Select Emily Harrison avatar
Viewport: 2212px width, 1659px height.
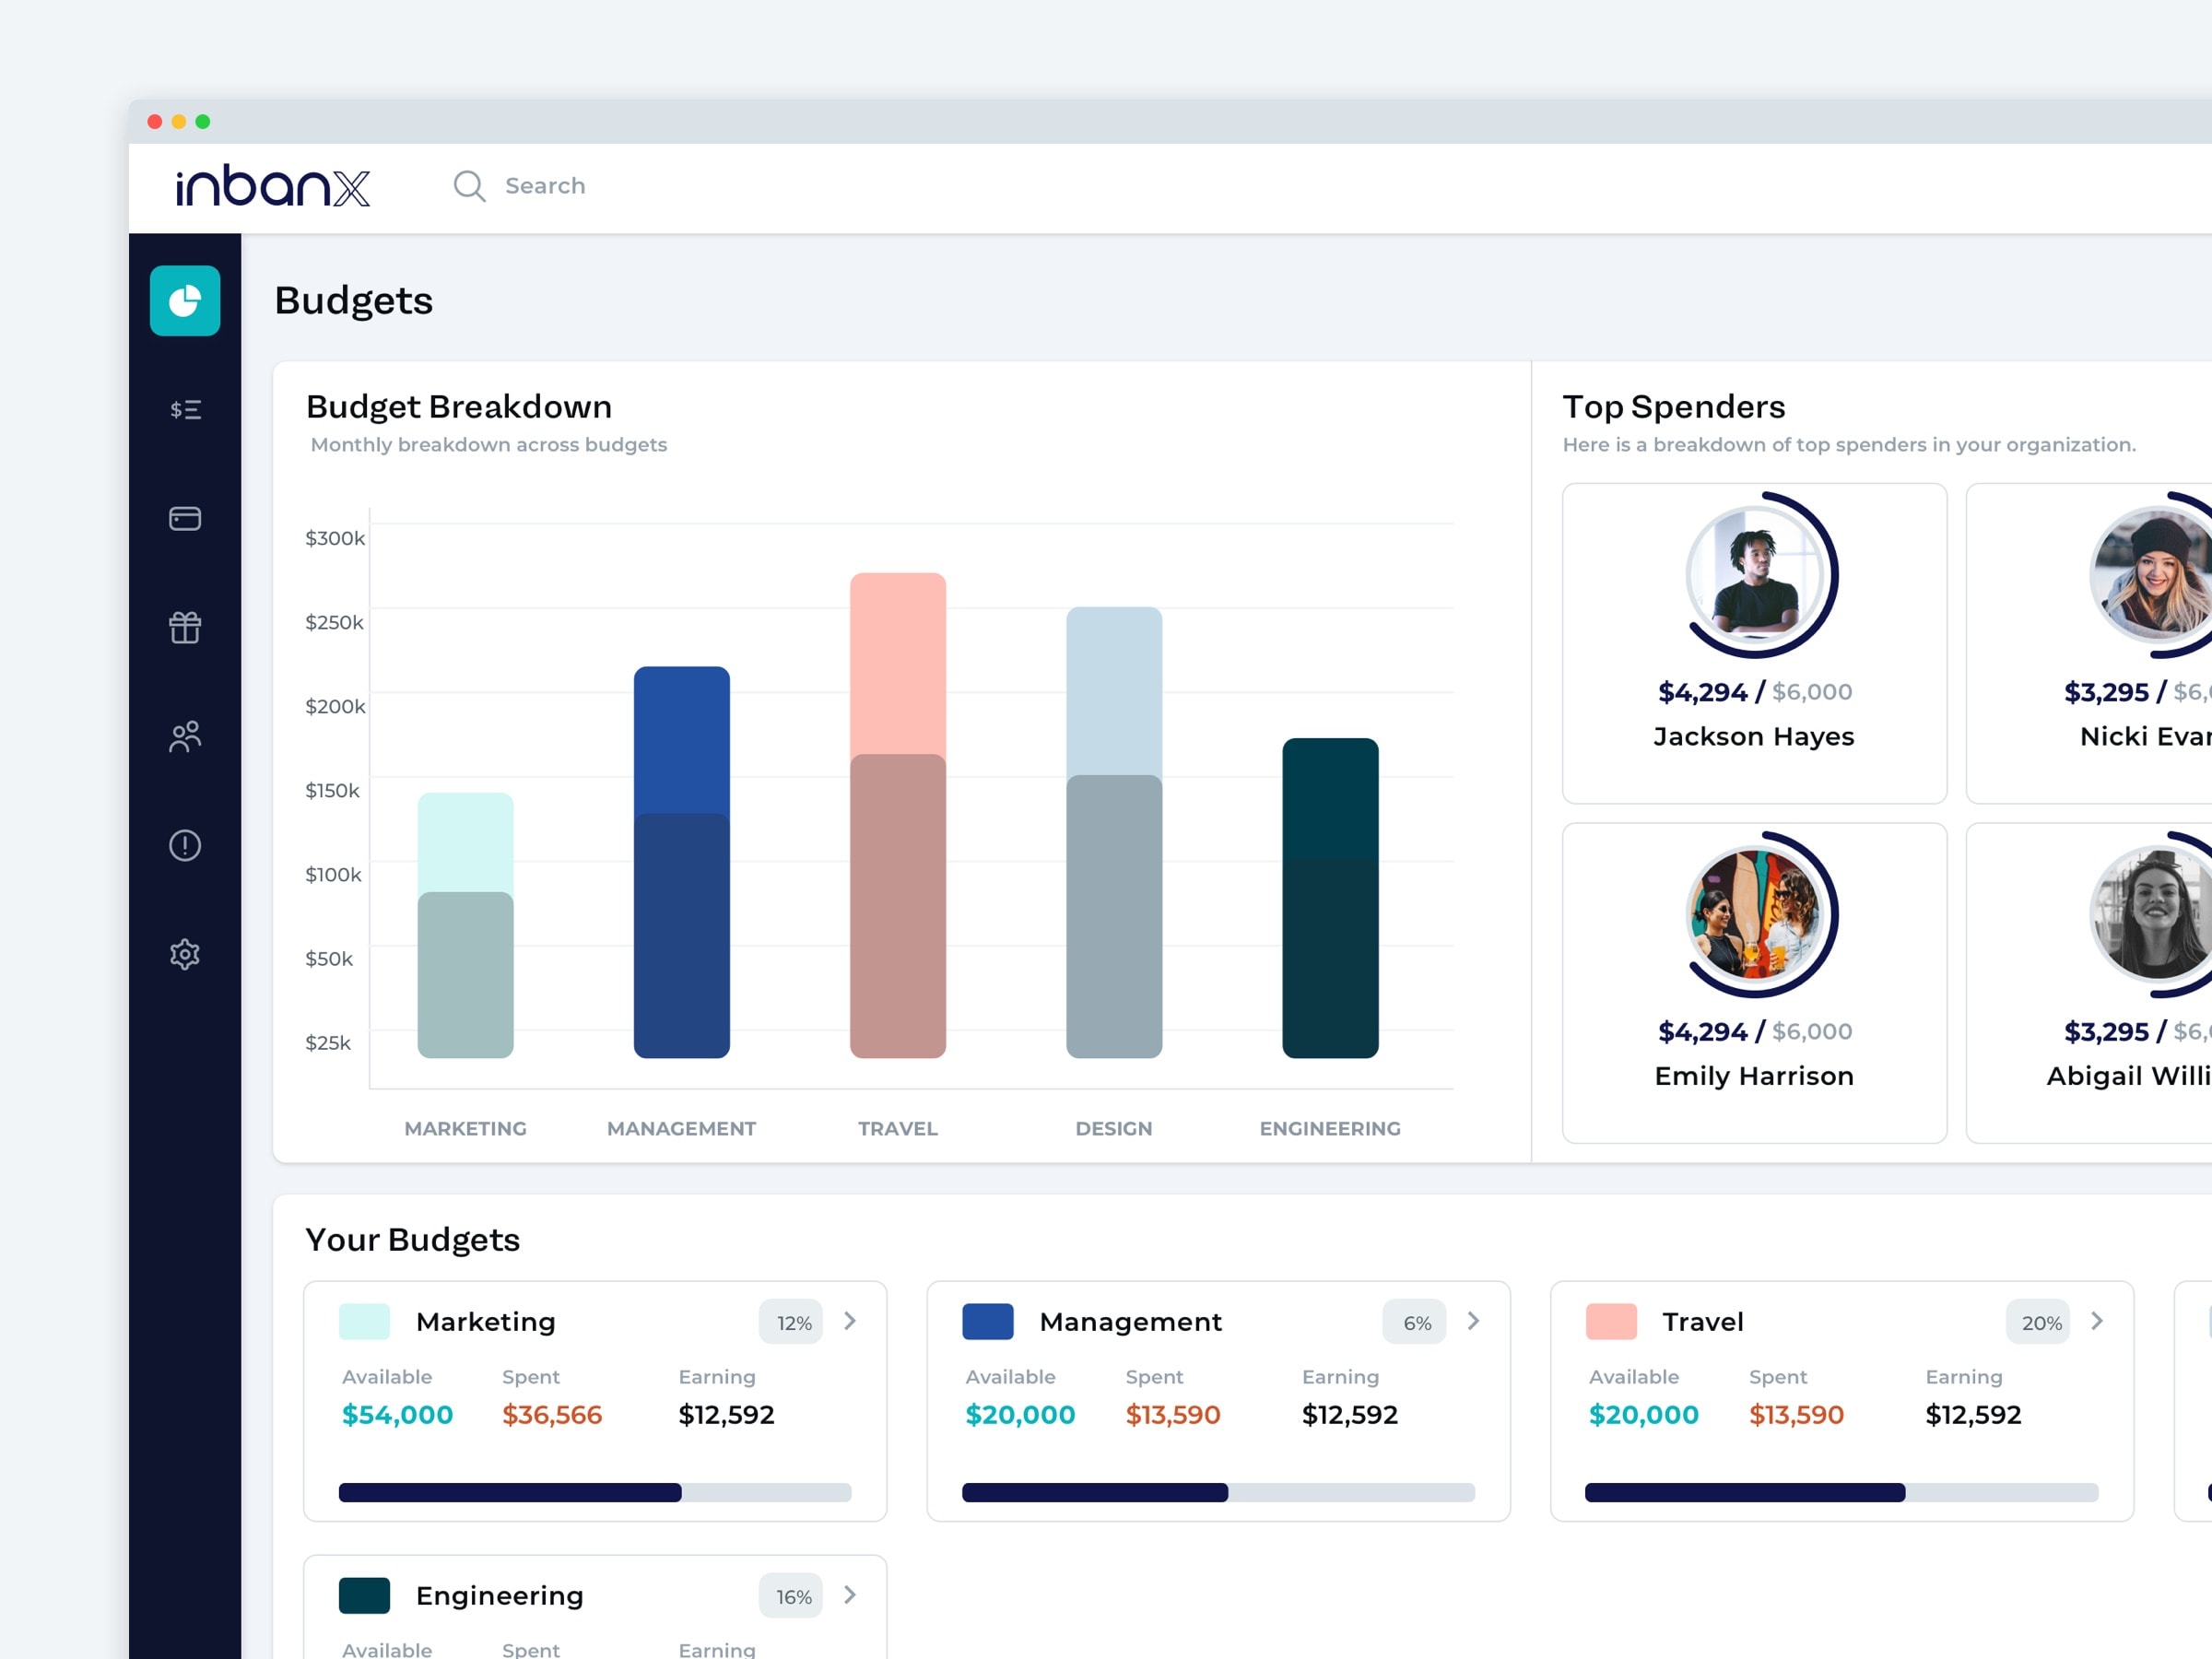click(x=1757, y=914)
